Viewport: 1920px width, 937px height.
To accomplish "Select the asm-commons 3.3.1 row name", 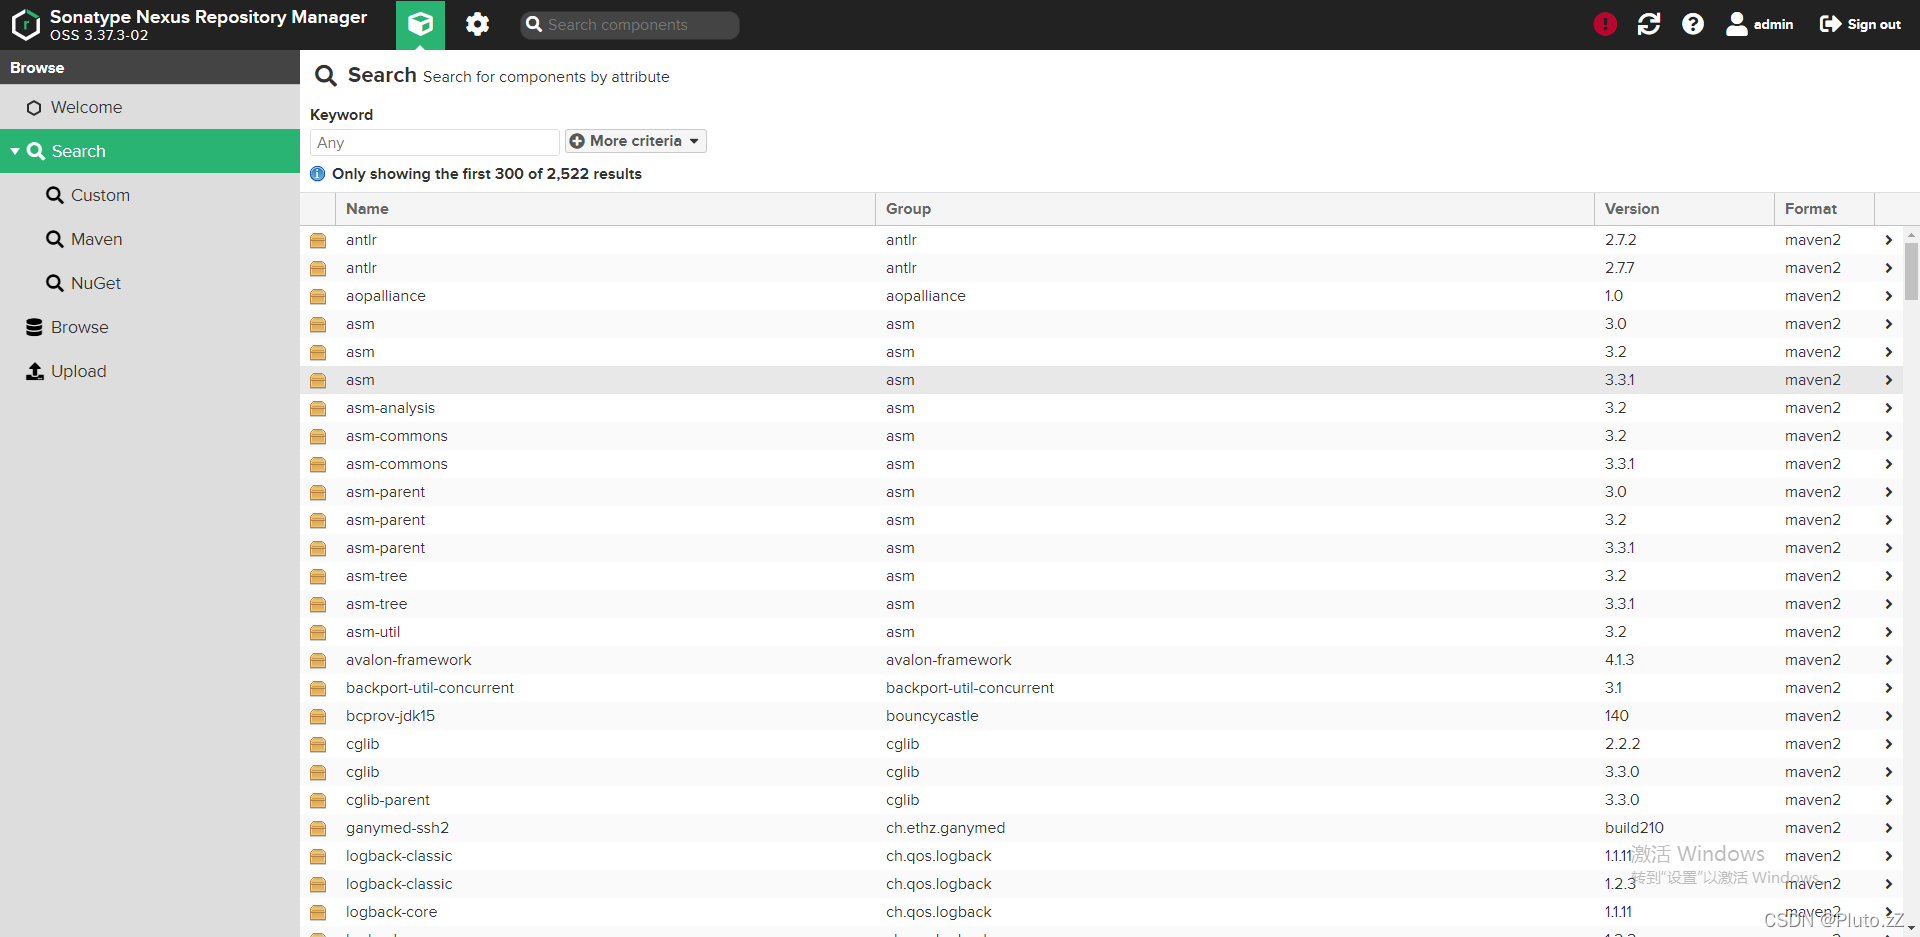I will click(397, 464).
